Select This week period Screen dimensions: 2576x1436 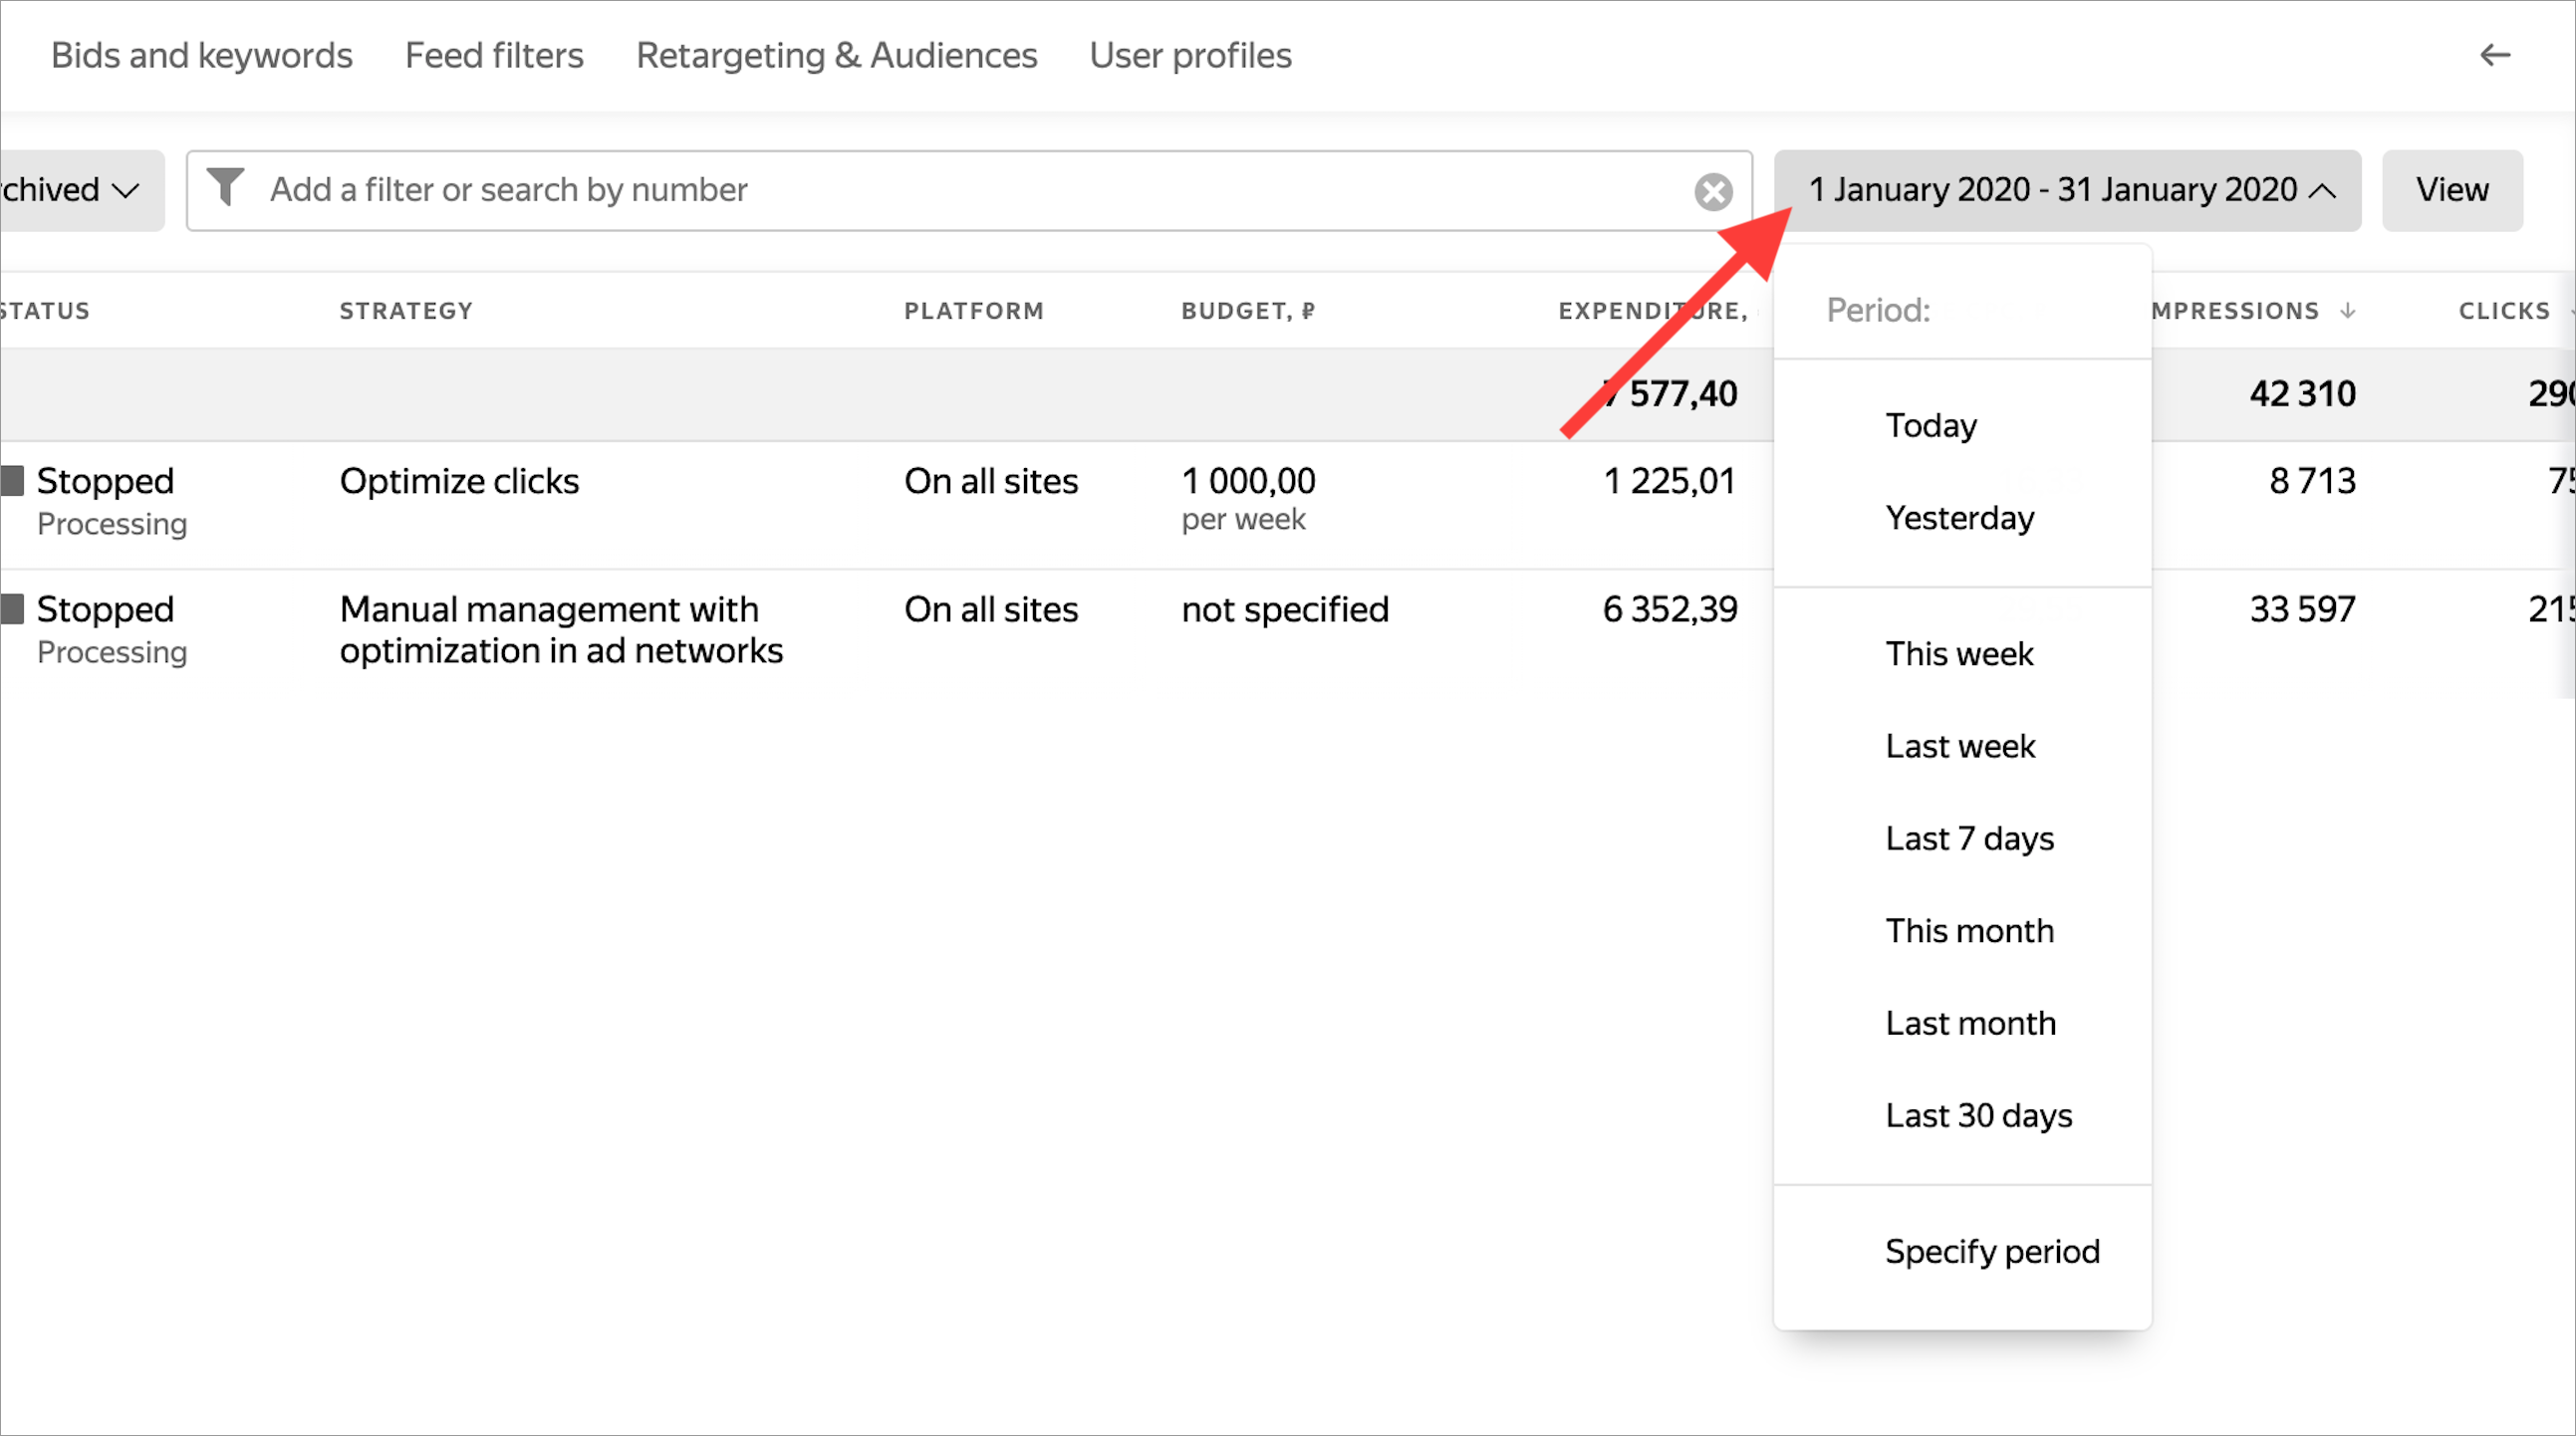pyautogui.click(x=1962, y=653)
